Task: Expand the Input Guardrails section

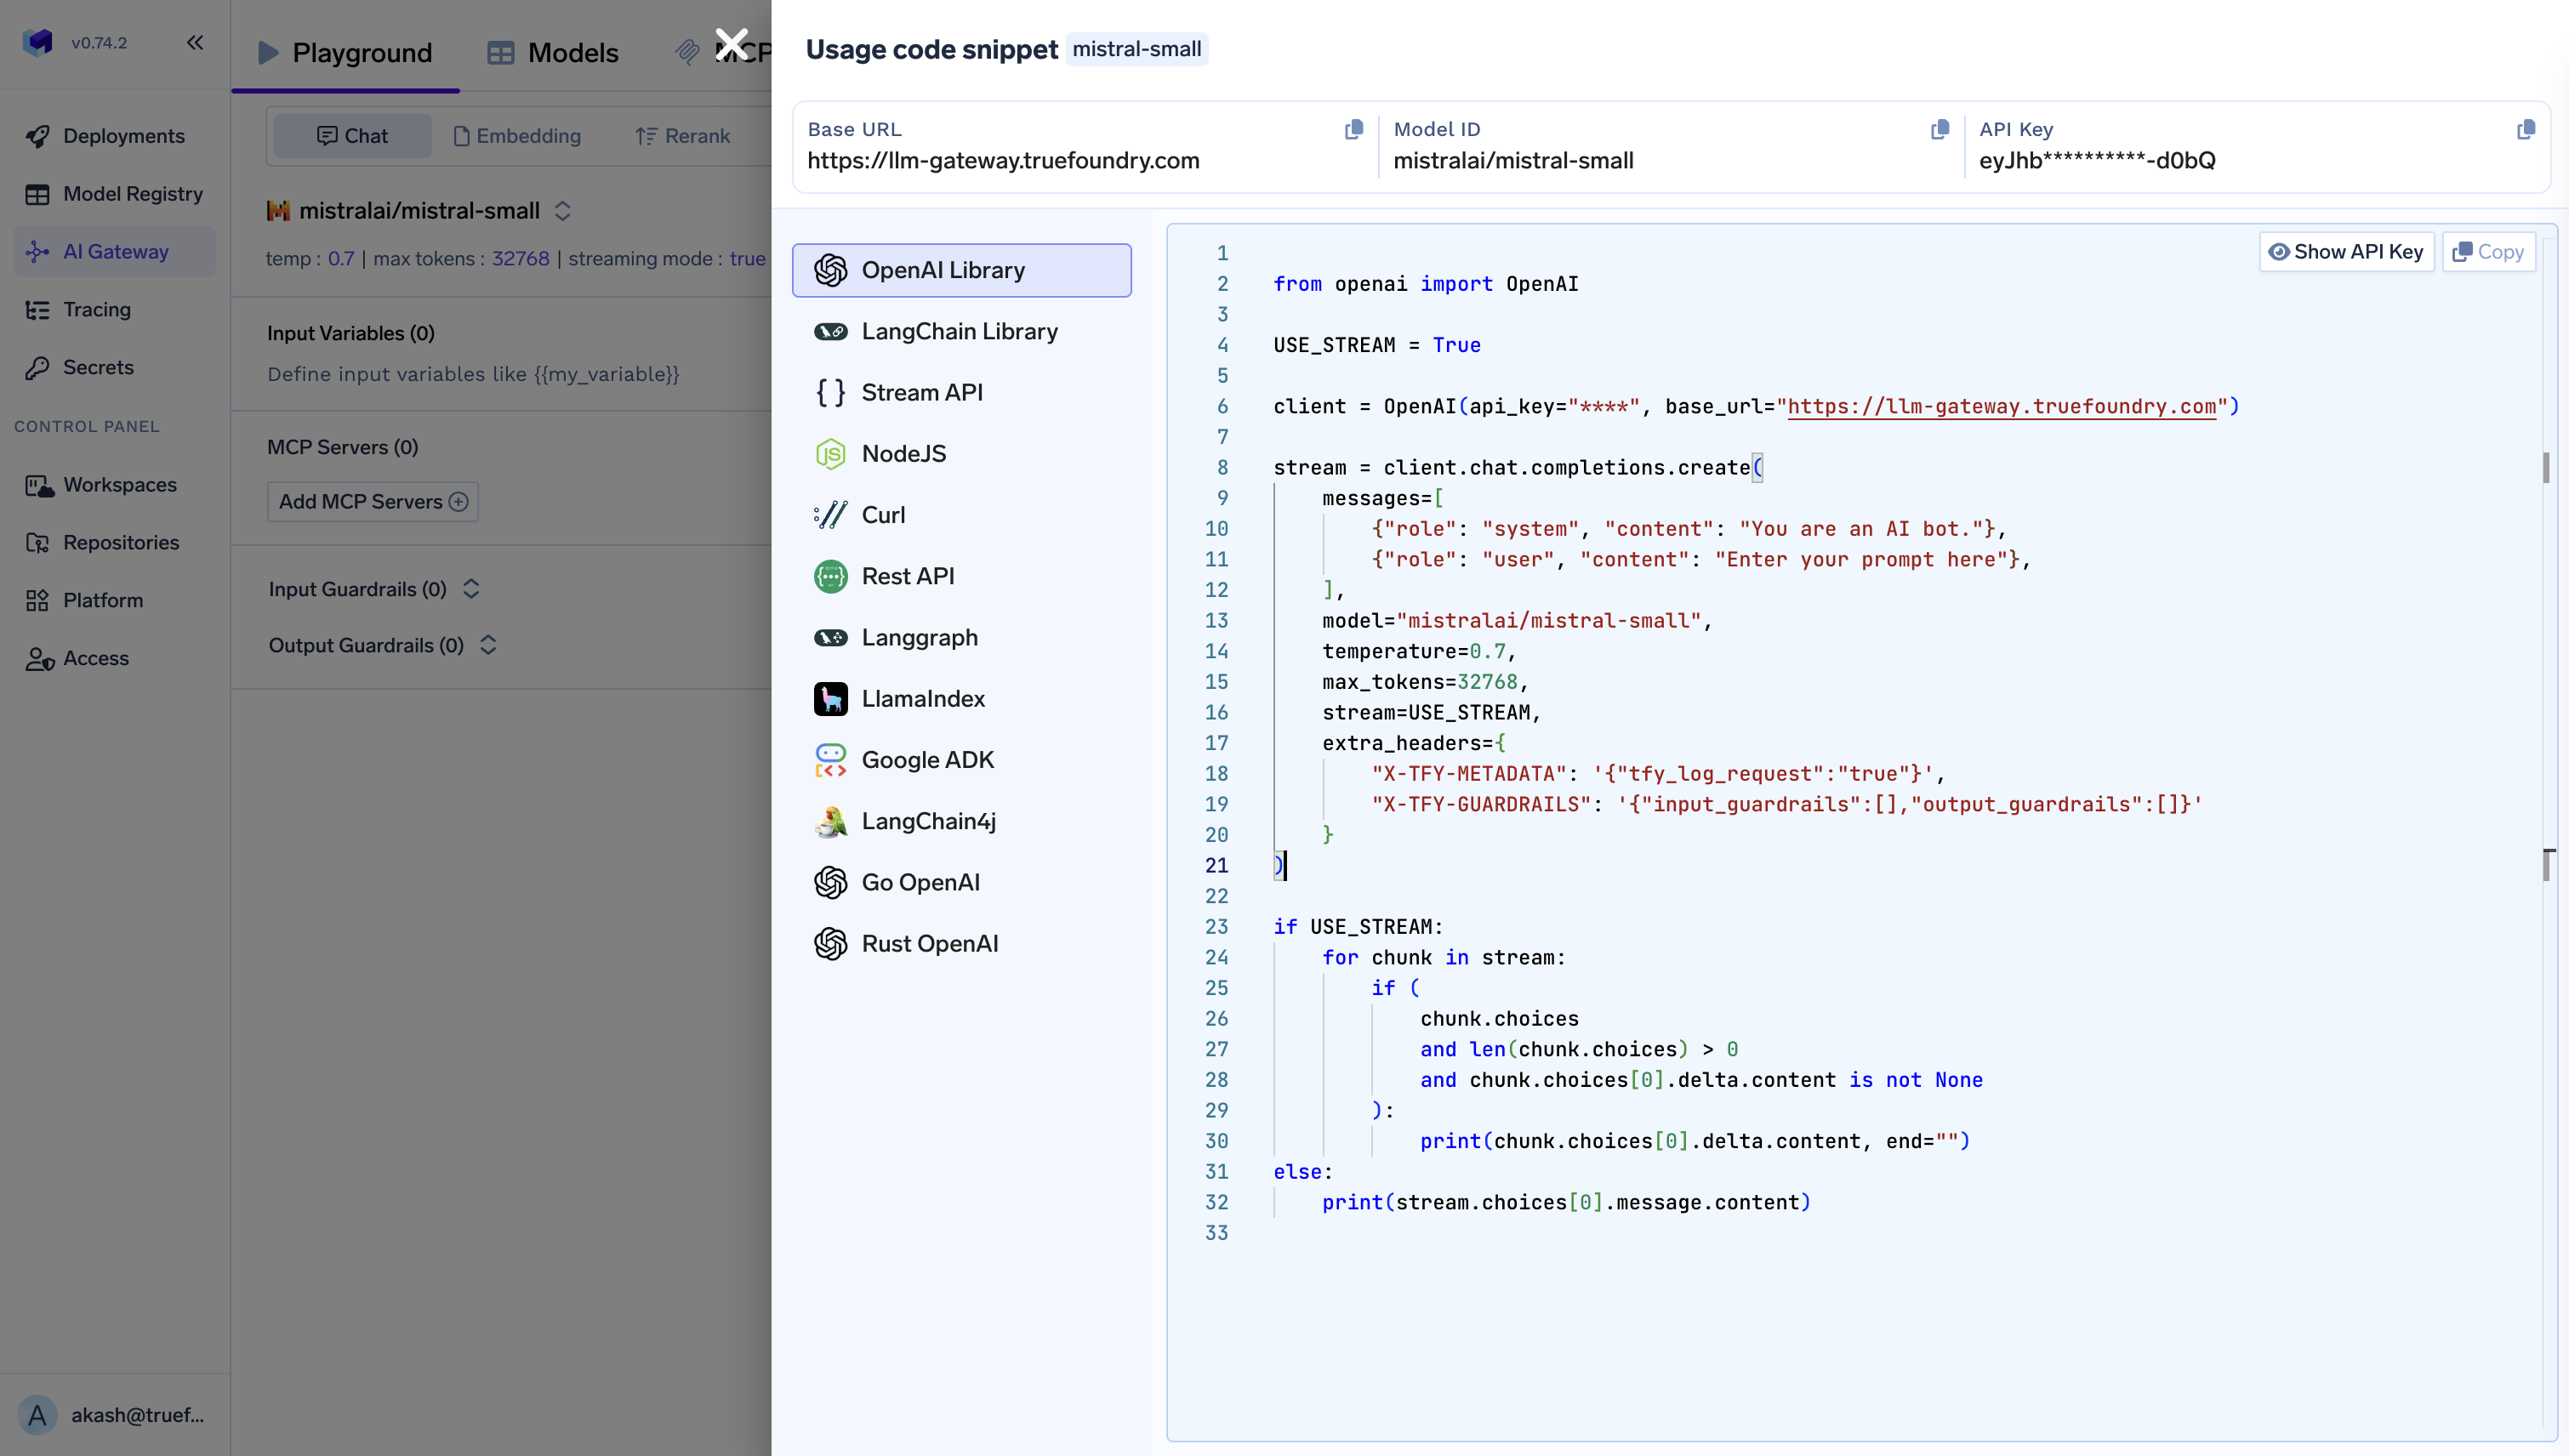Action: coord(471,589)
